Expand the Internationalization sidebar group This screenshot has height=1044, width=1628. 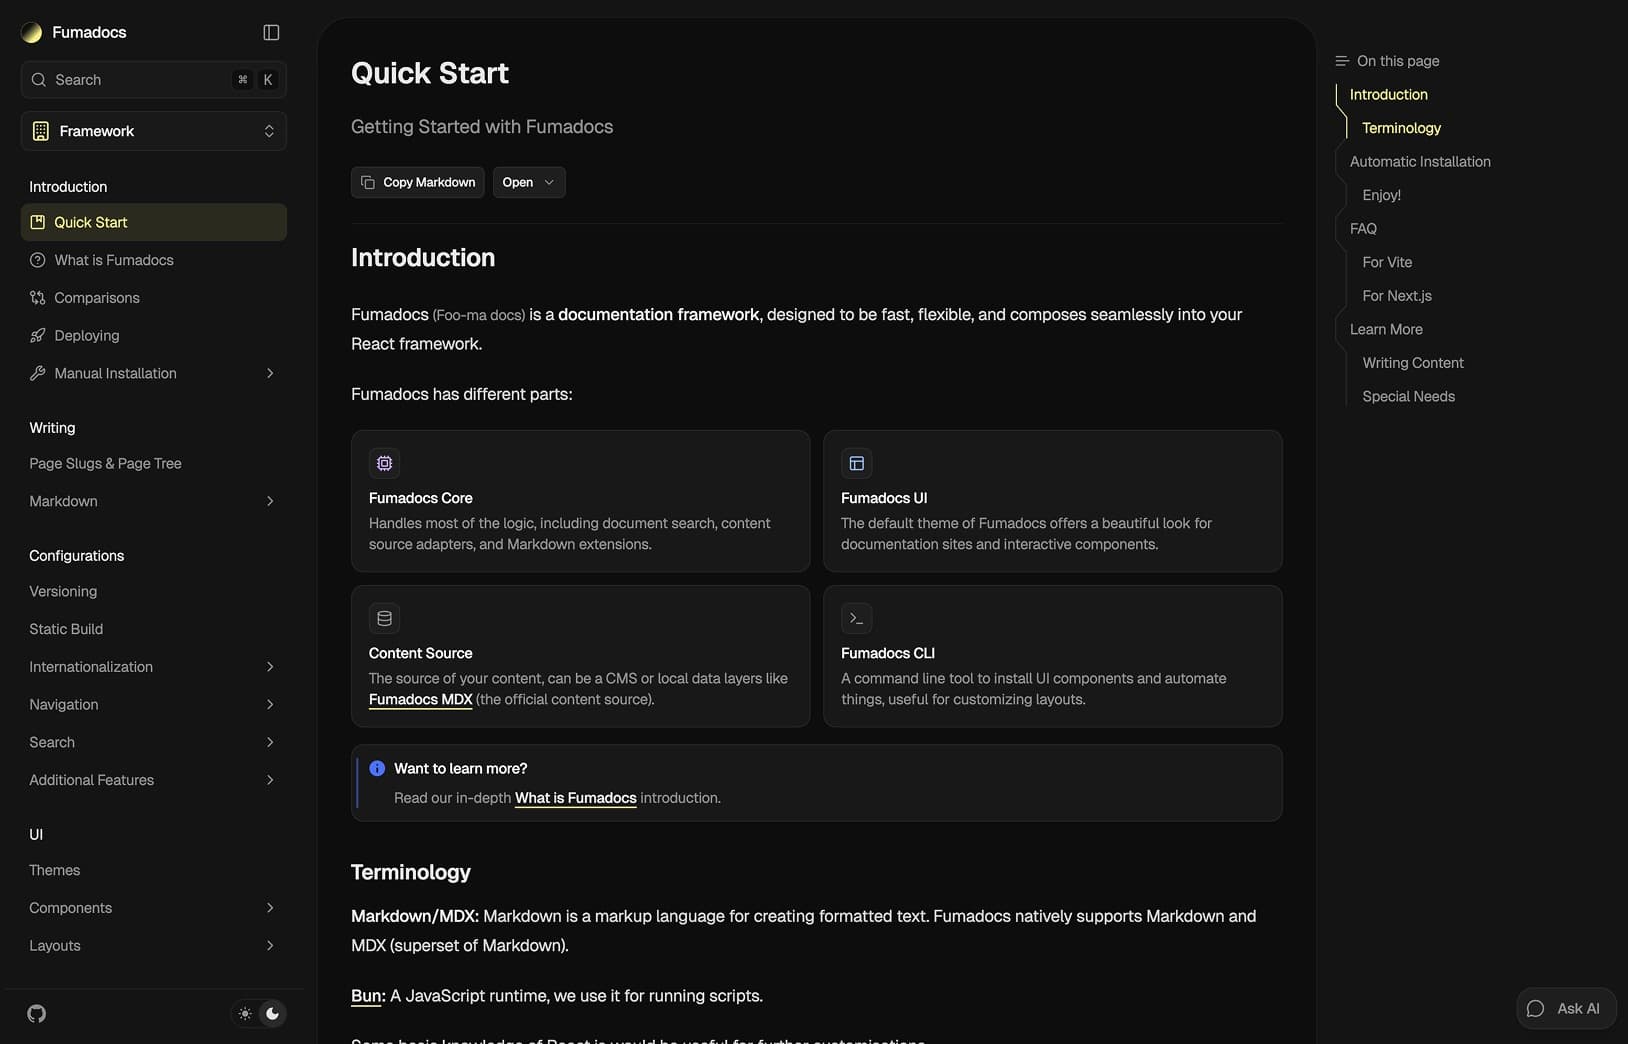tap(270, 667)
